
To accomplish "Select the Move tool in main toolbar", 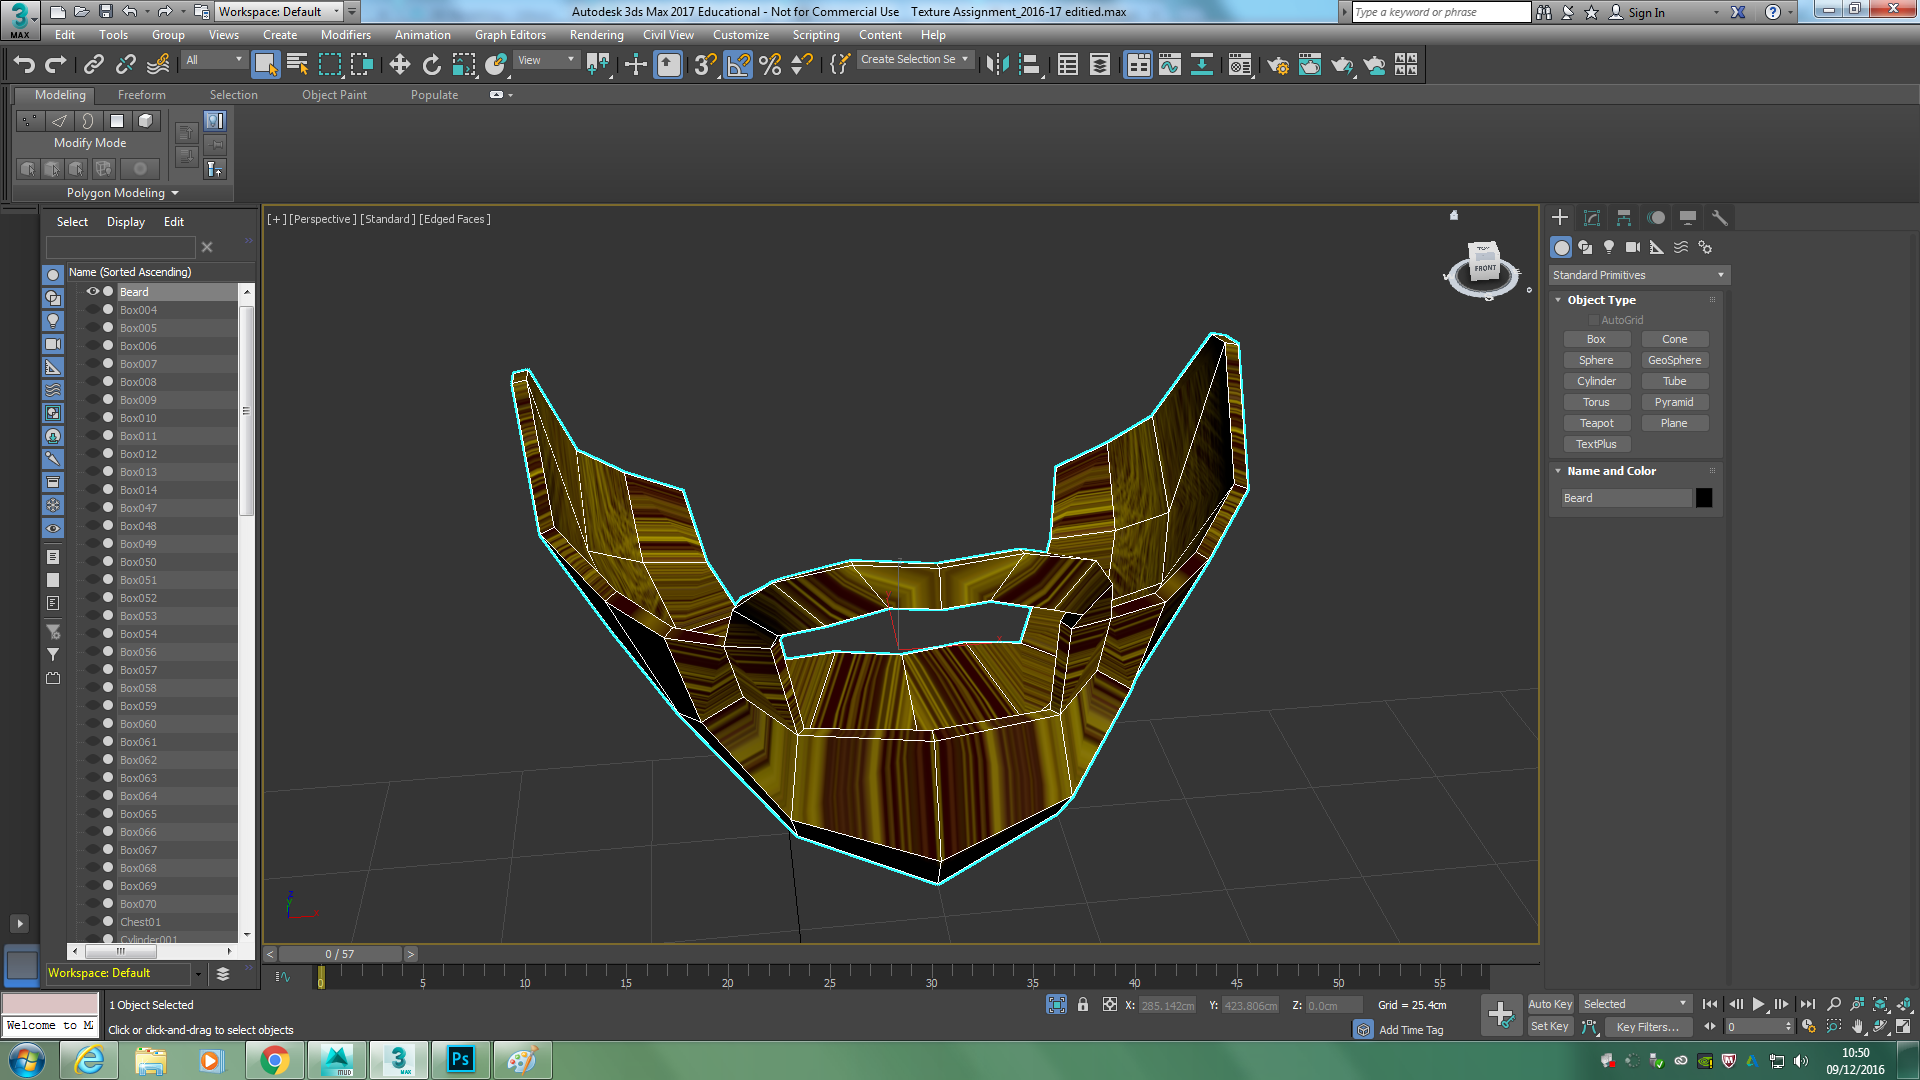I will [x=399, y=65].
